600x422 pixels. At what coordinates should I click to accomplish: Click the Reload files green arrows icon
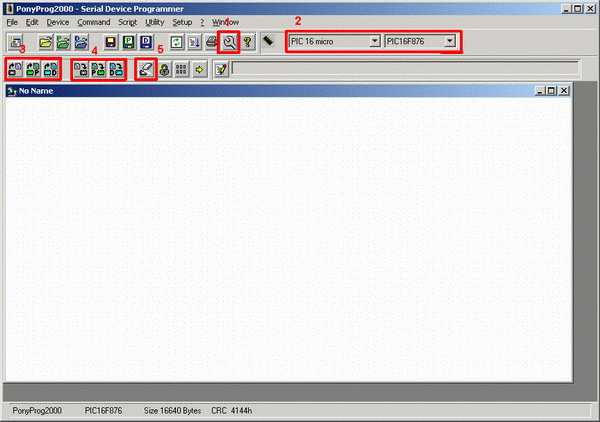click(176, 42)
